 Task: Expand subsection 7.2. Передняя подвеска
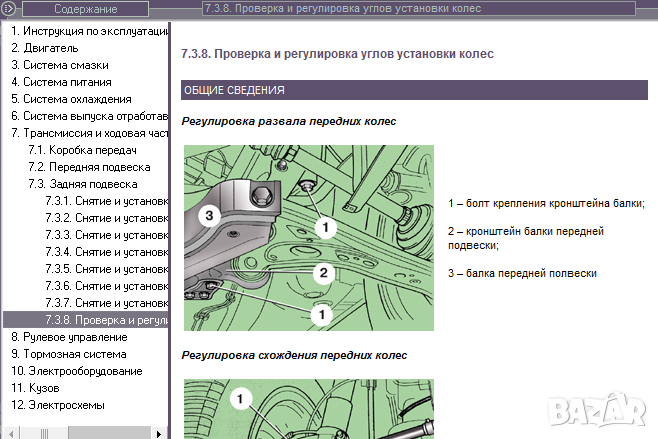click(x=89, y=167)
